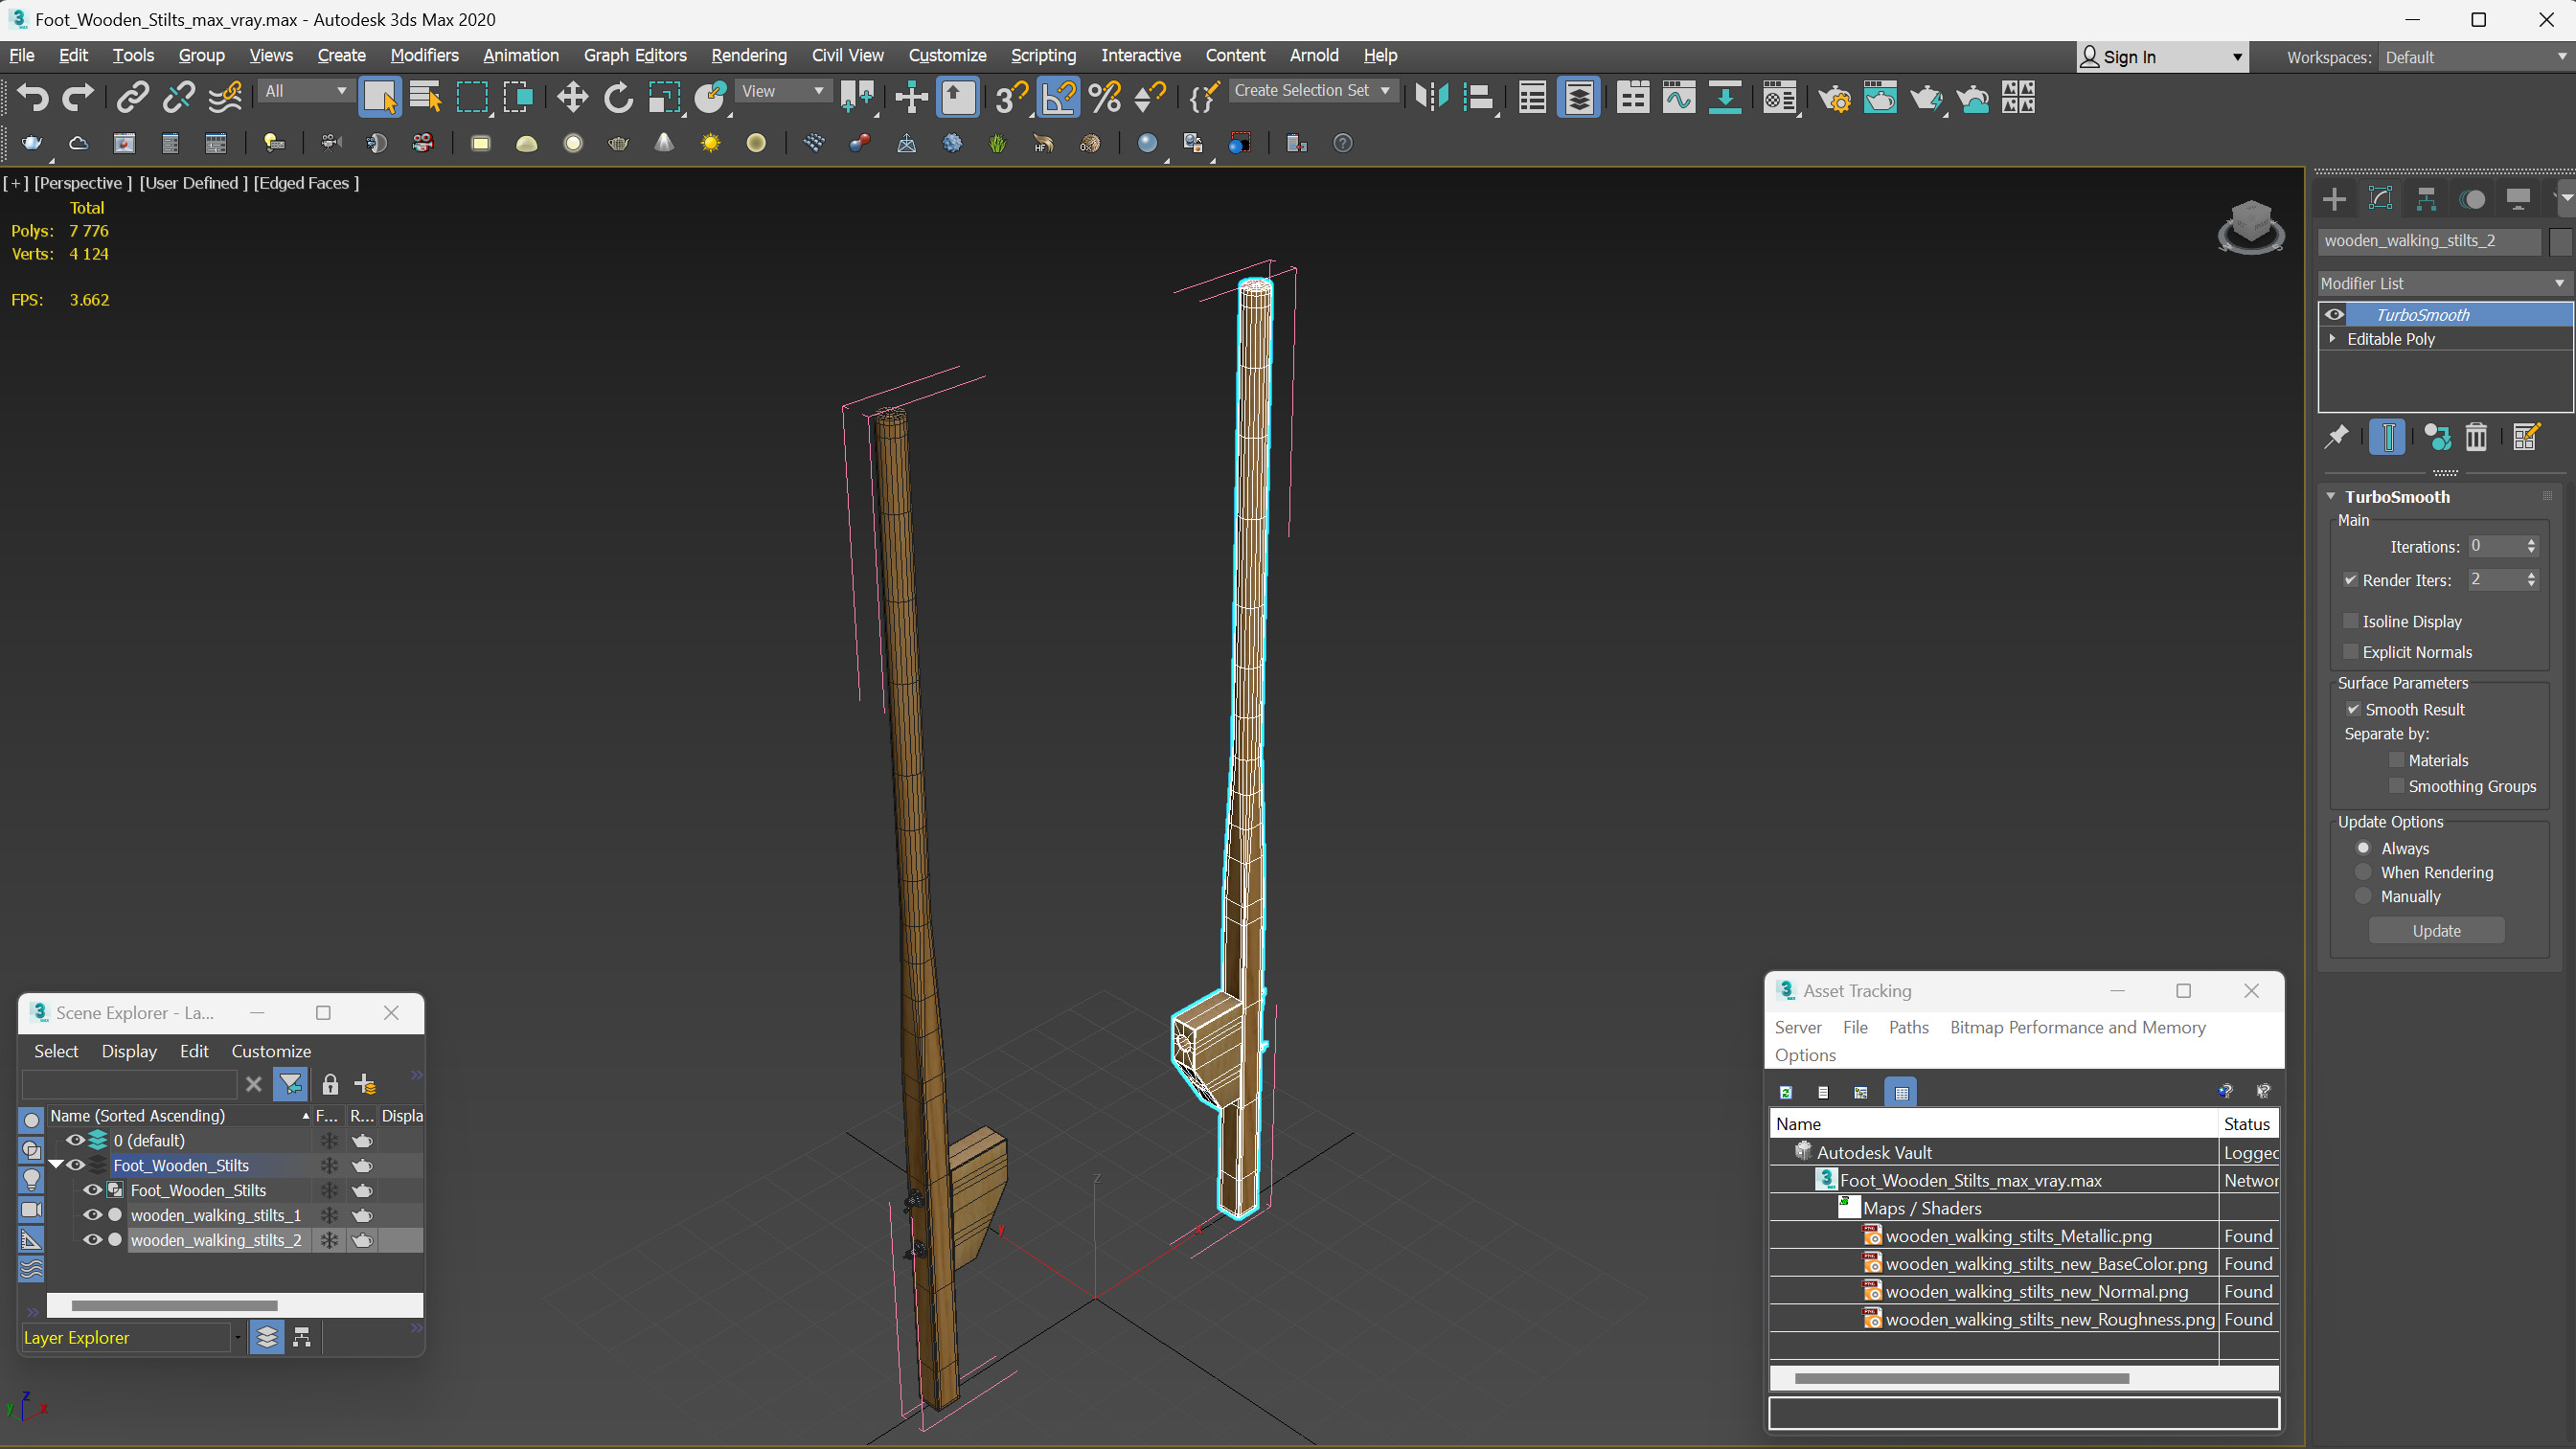Viewport: 2576px width, 1449px height.
Task: Click Remove modifier trash icon
Action: pyautogui.click(x=2475, y=437)
